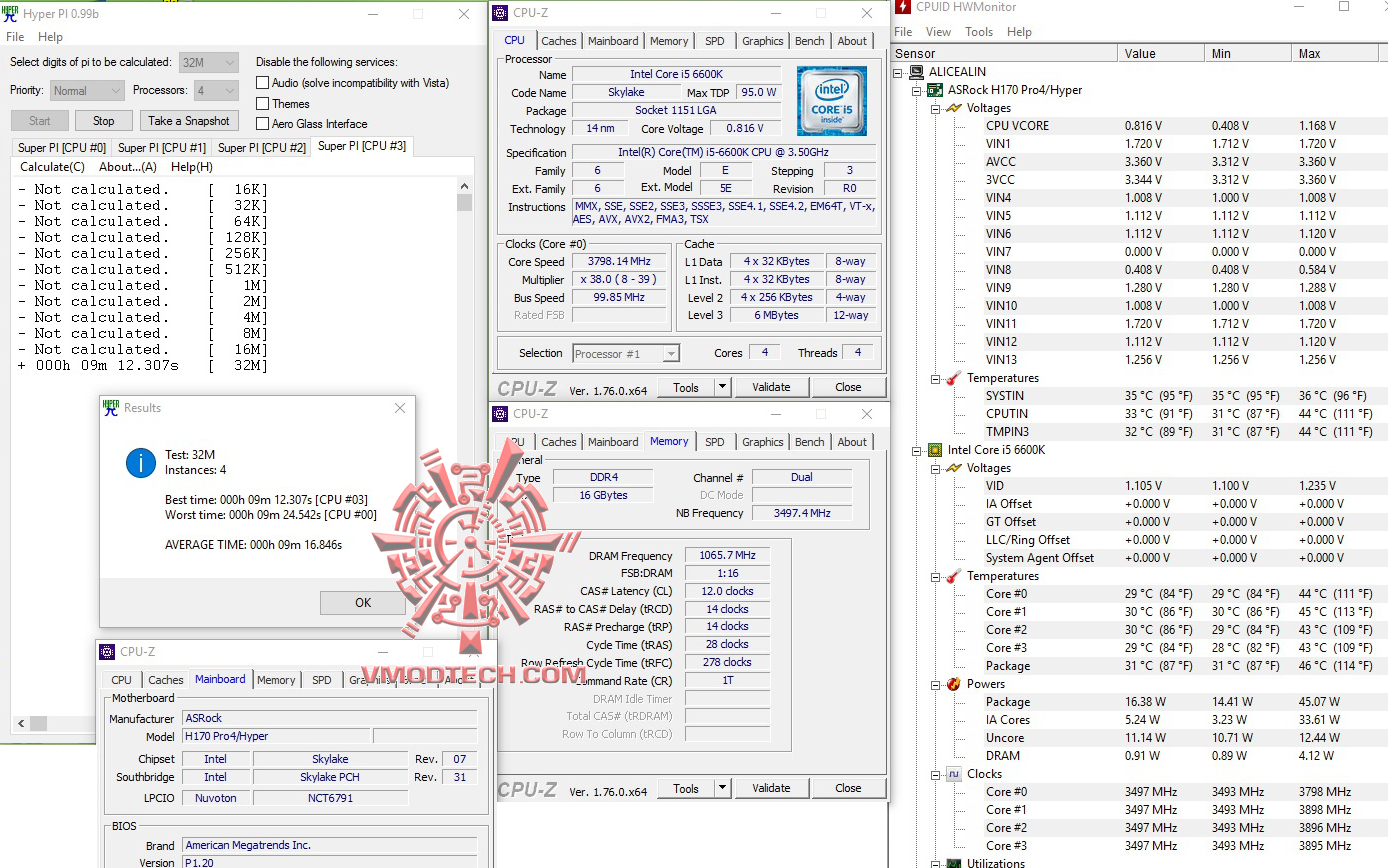This screenshot has height=868, width=1388.
Task: Open the Calculate(C) menu in Super PI
Action: (53, 167)
